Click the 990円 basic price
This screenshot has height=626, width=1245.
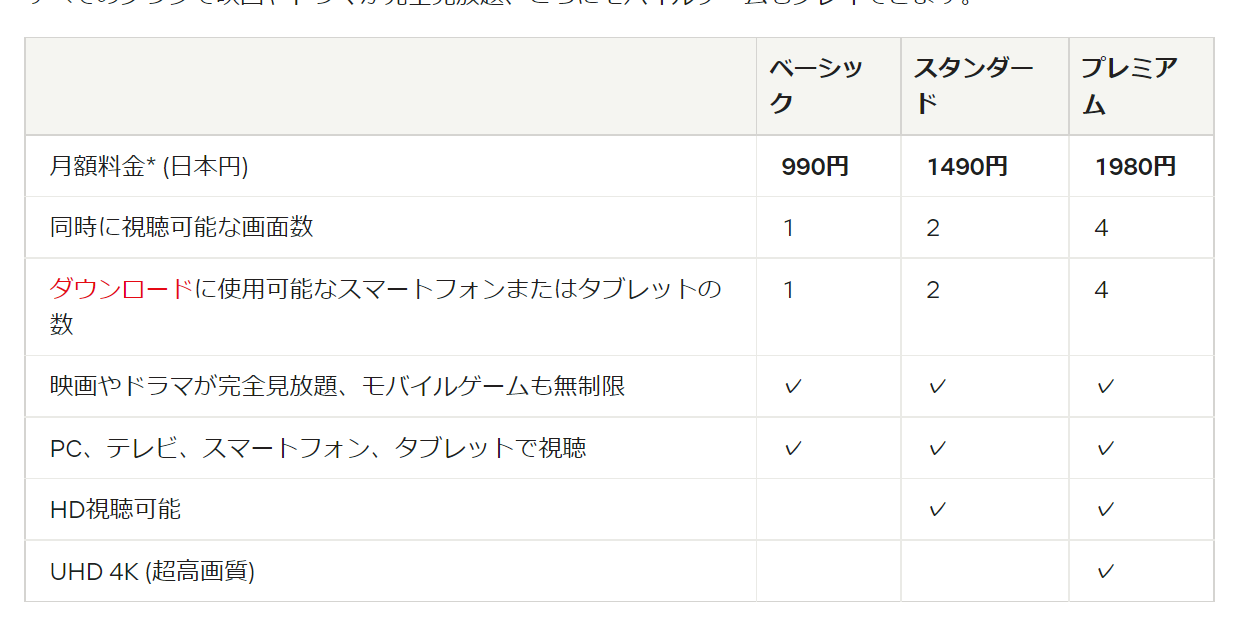[815, 167]
